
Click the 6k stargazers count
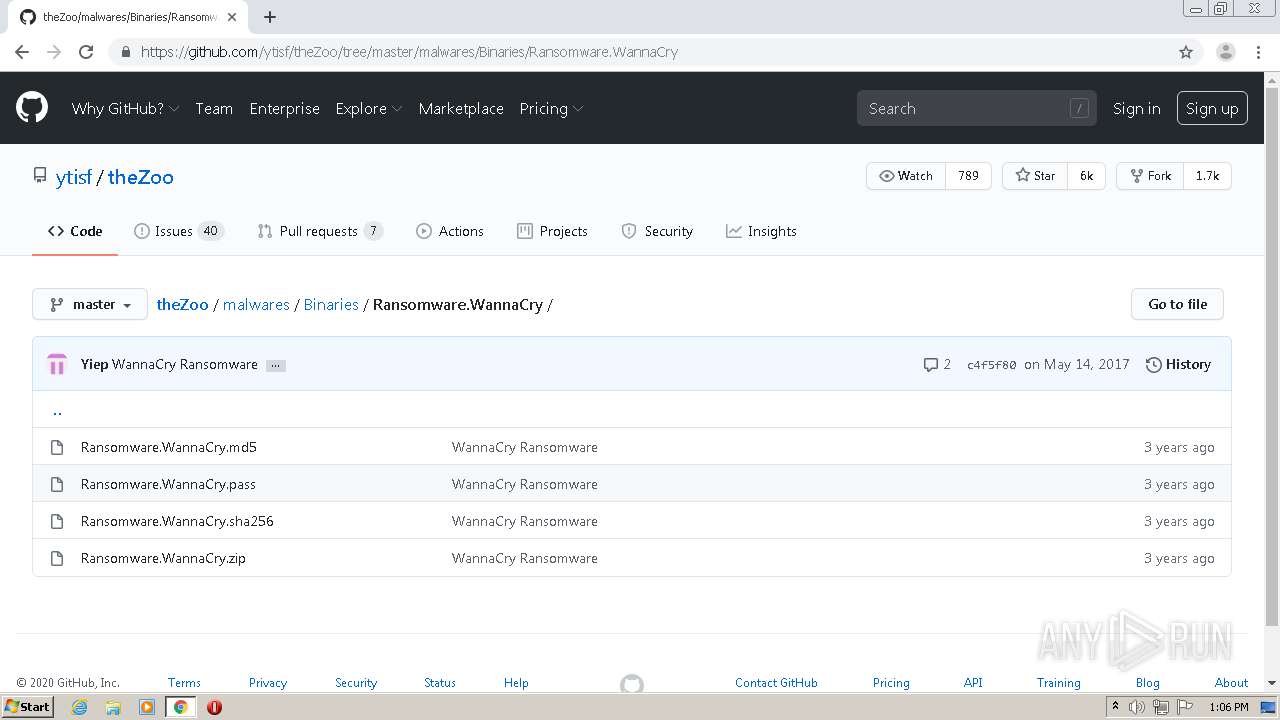tap(1086, 176)
